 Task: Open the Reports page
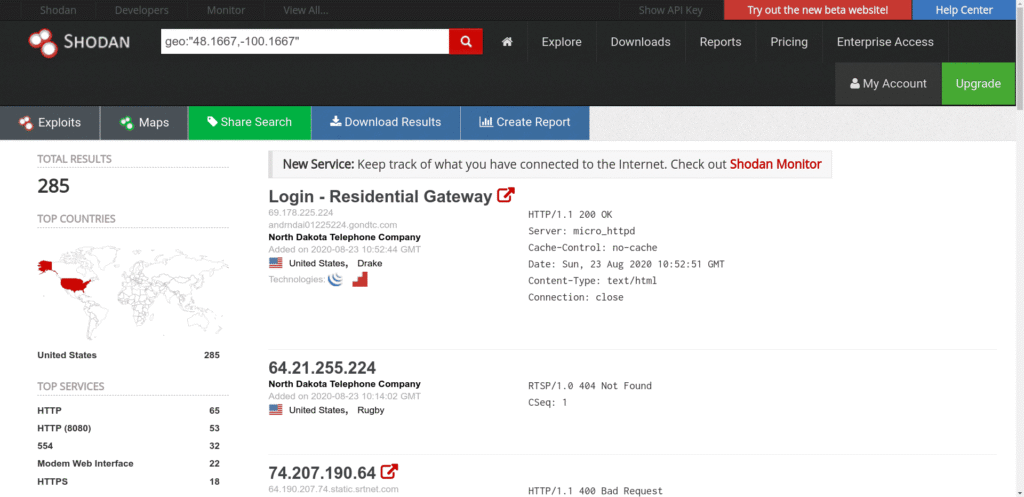(720, 42)
